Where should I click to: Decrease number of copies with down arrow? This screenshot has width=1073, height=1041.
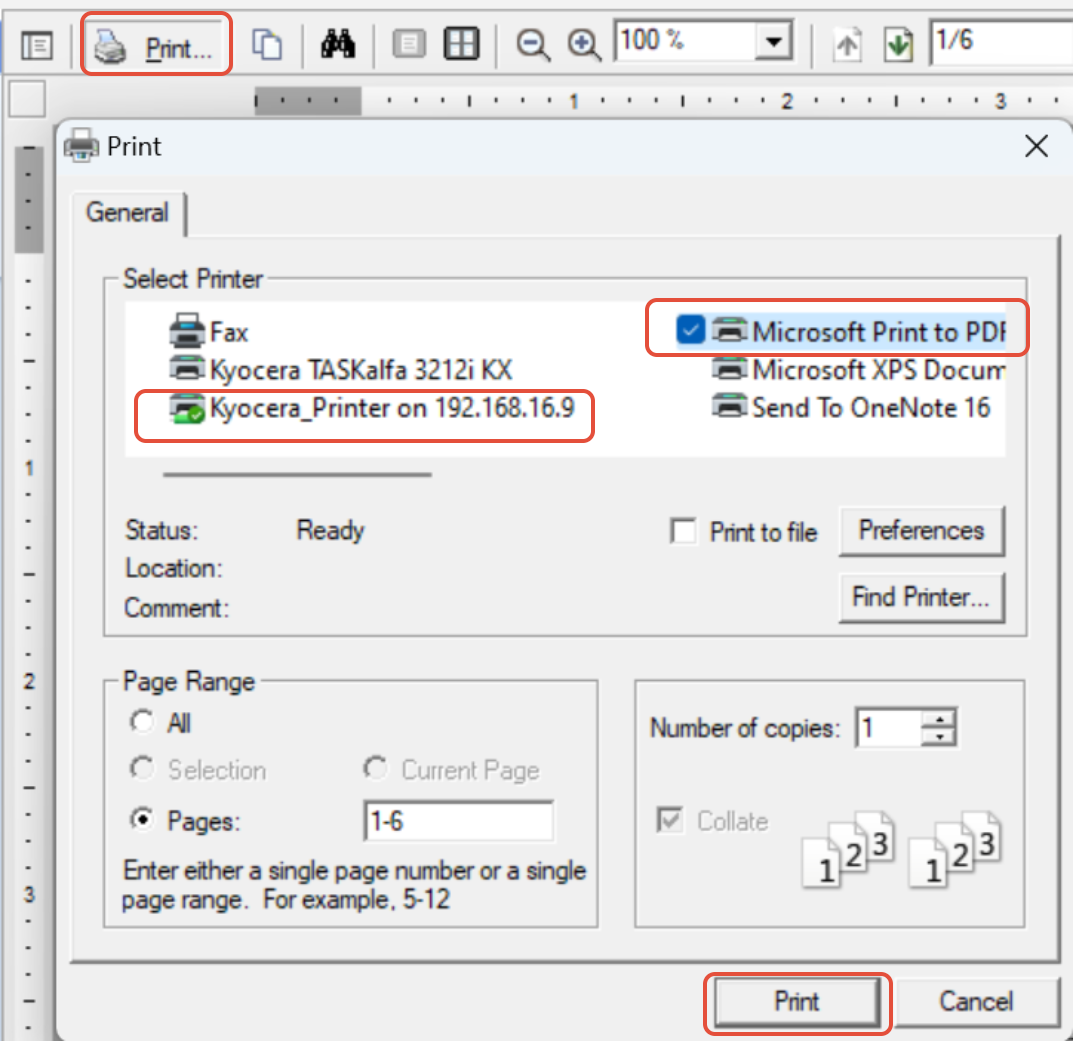[940, 737]
